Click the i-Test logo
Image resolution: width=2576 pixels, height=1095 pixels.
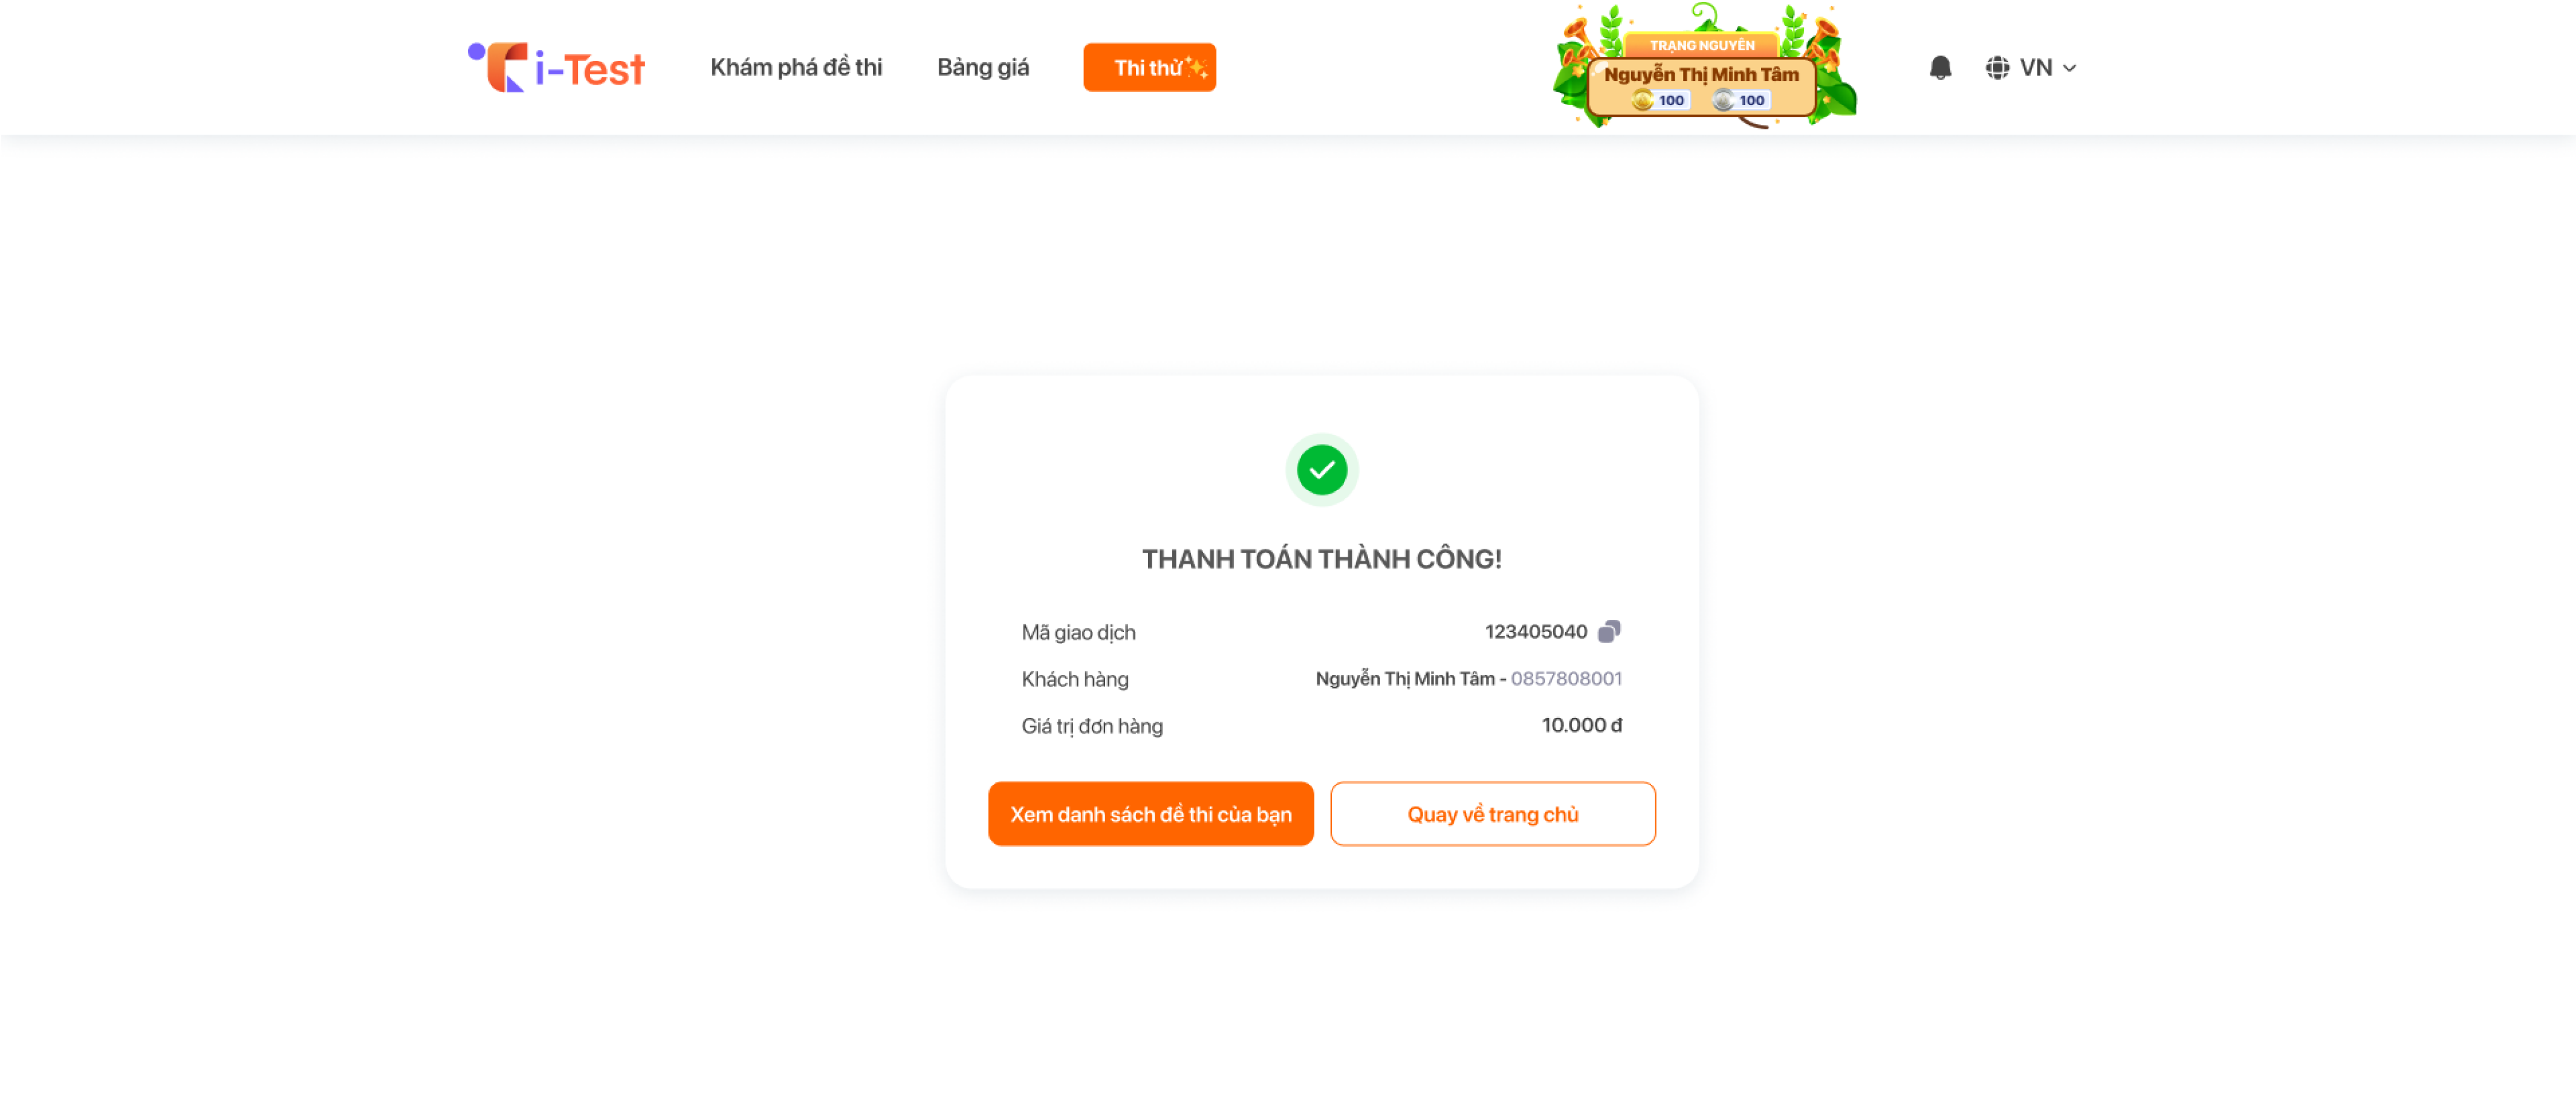[556, 67]
